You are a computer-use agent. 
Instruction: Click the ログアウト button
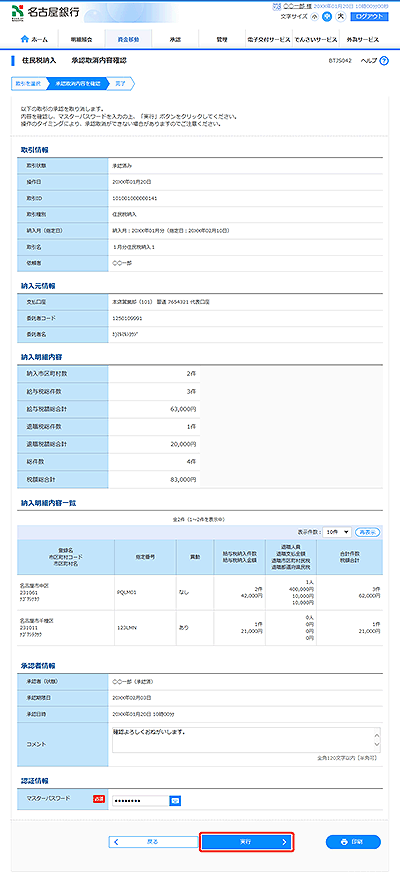369,16
